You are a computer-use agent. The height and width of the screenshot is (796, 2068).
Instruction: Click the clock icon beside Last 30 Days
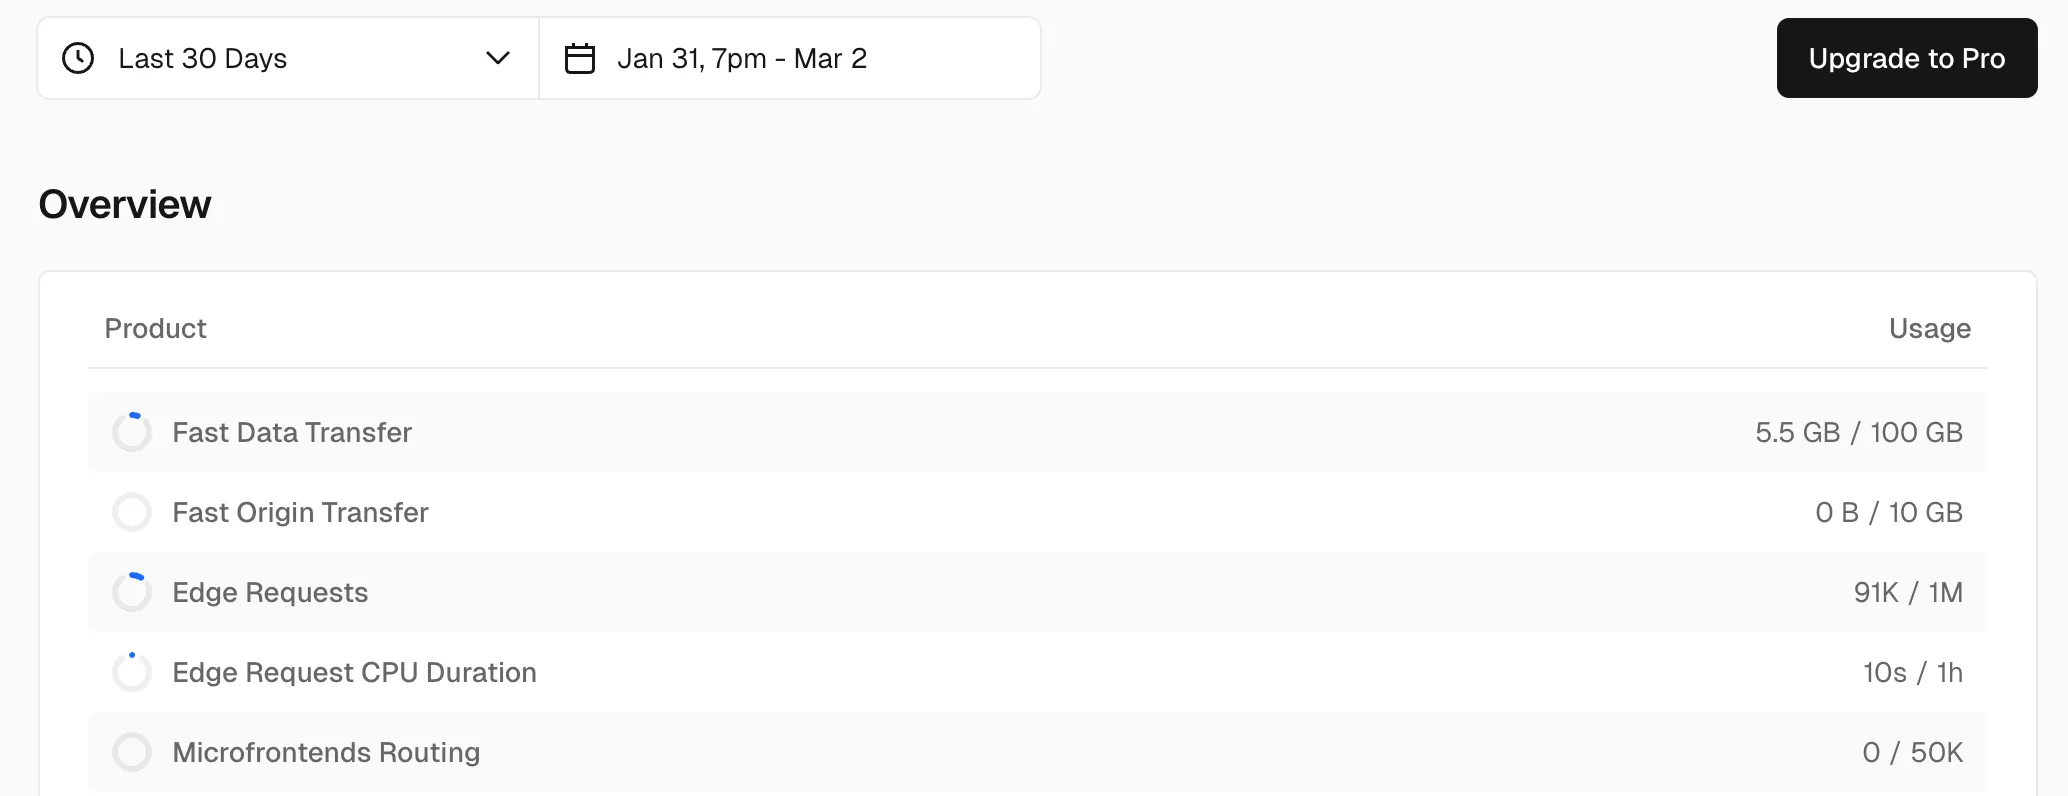click(78, 58)
